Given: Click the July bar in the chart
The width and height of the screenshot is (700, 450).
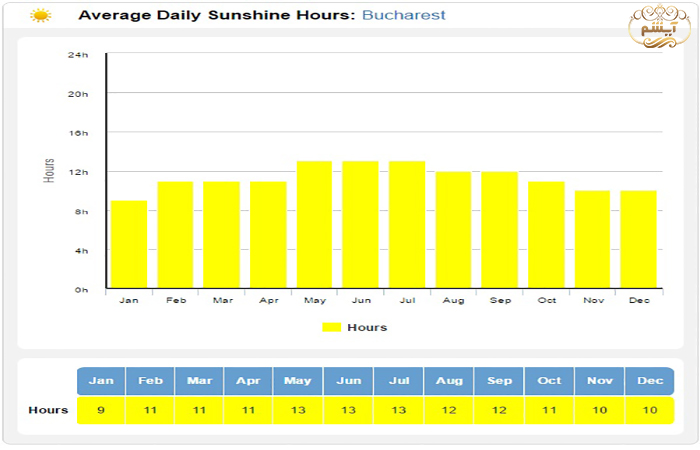Looking at the screenshot, I should [407, 225].
